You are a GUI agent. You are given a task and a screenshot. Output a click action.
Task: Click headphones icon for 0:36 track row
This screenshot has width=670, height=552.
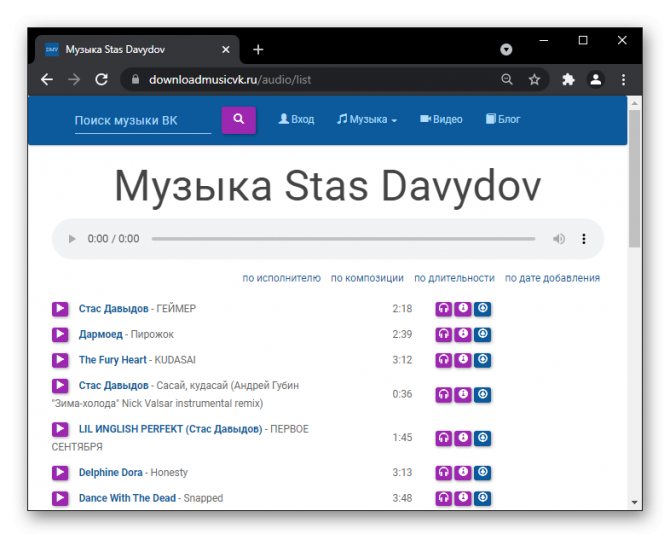(444, 394)
